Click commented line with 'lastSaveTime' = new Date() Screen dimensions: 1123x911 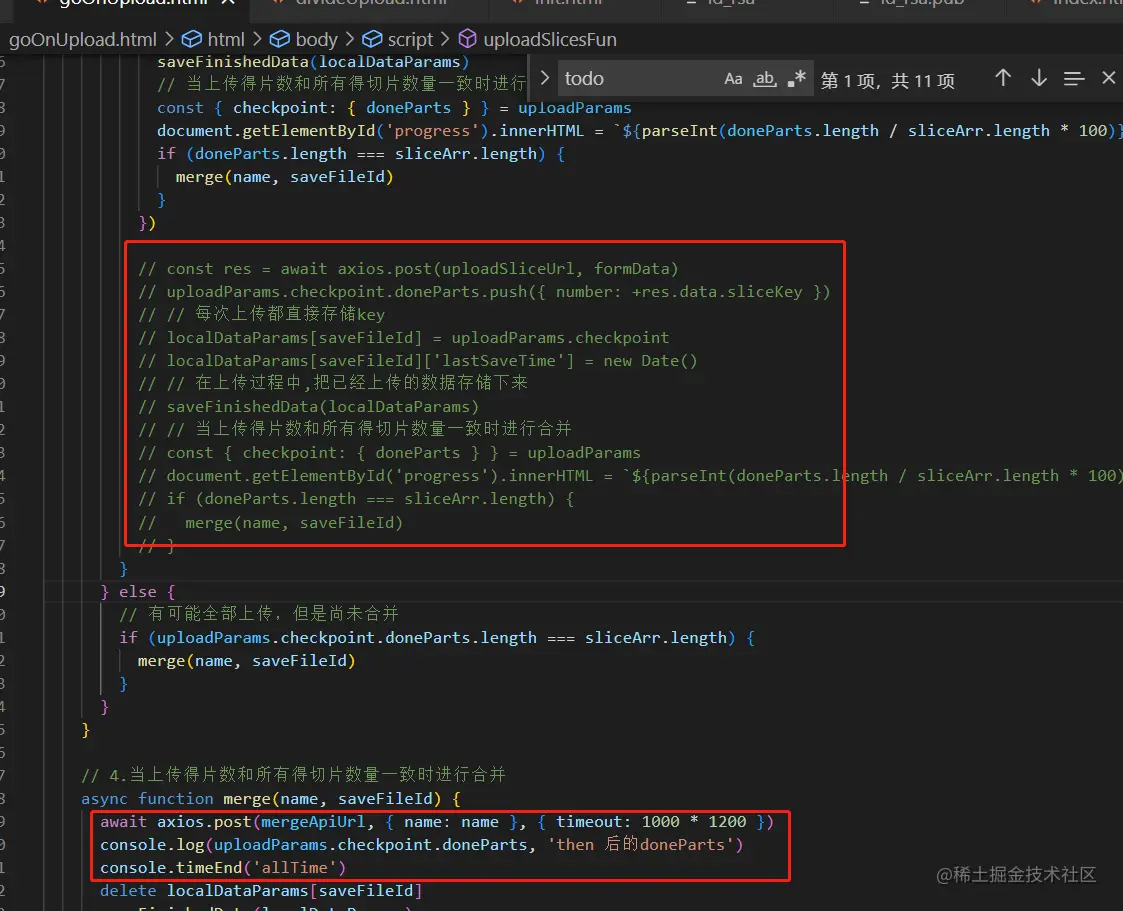tap(418, 360)
